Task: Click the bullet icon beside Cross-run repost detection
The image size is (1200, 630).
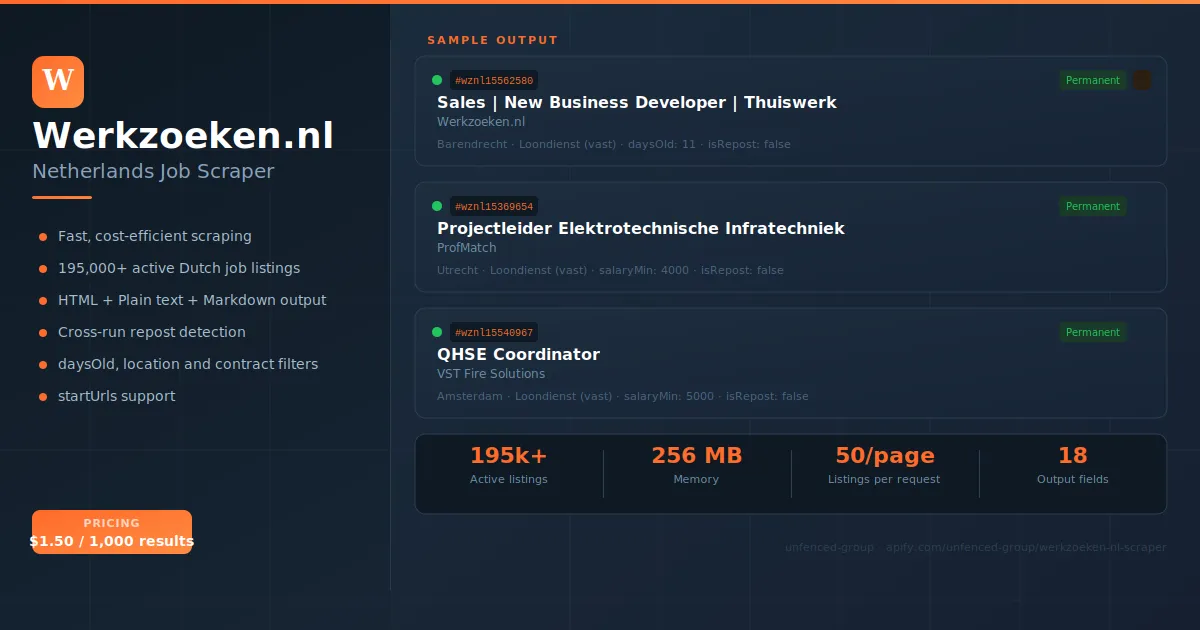Action: point(41,332)
